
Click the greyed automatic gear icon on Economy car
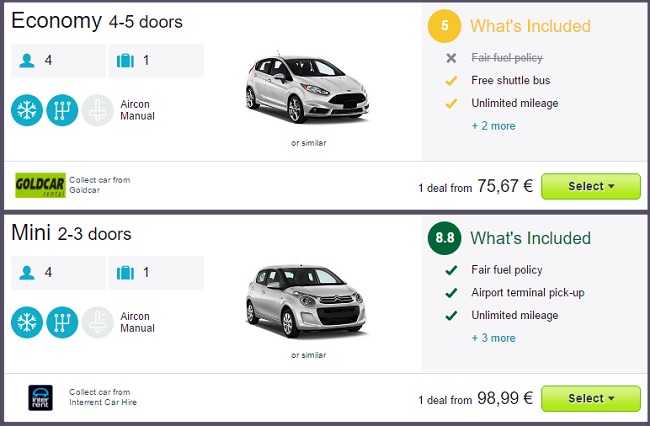tap(97, 110)
